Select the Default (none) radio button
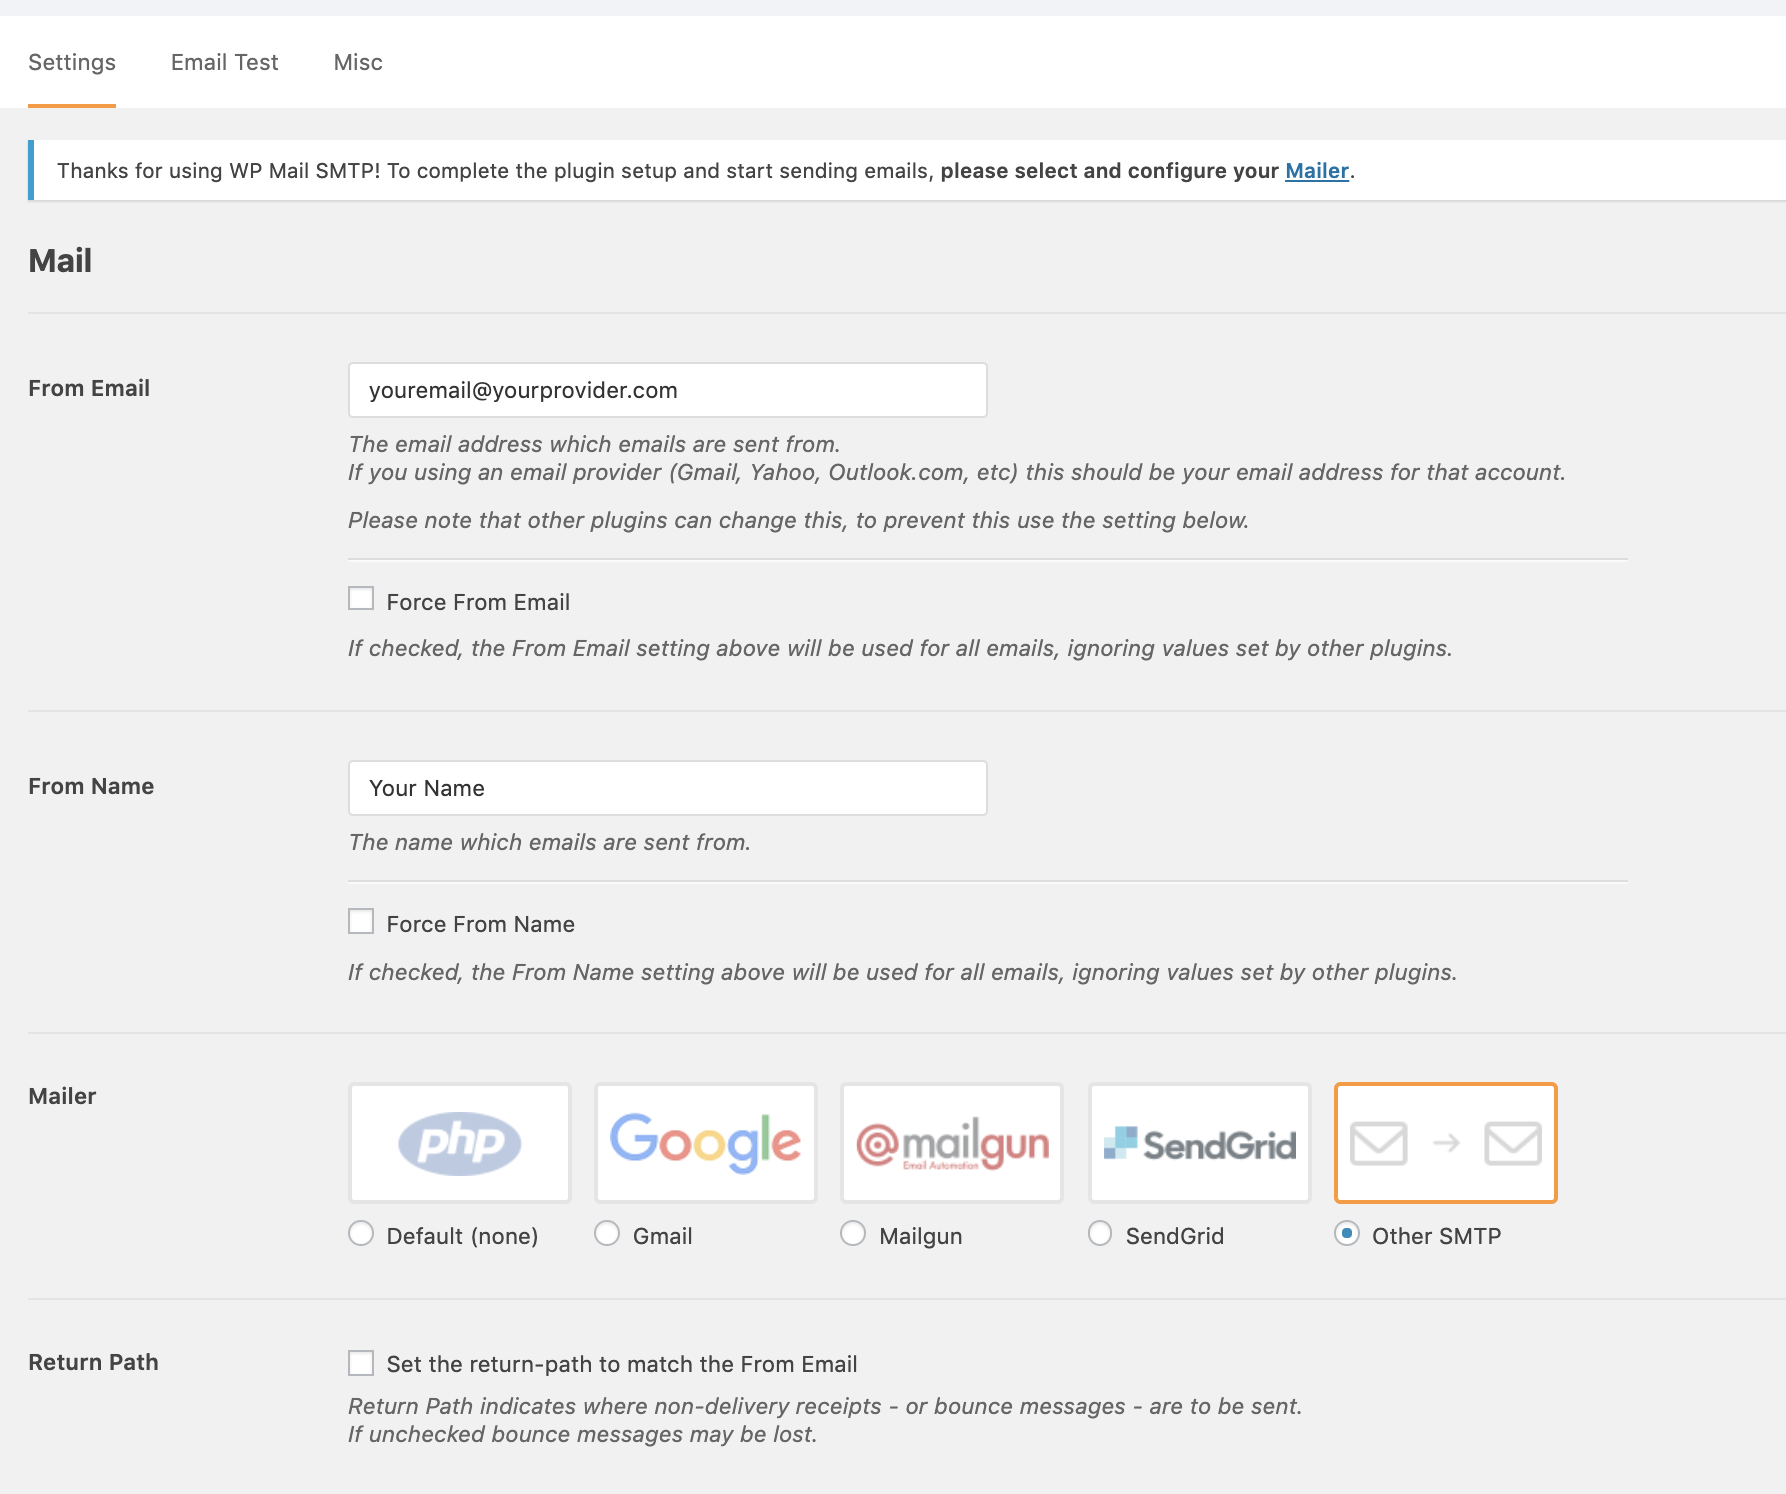This screenshot has height=1494, width=1786. click(361, 1234)
